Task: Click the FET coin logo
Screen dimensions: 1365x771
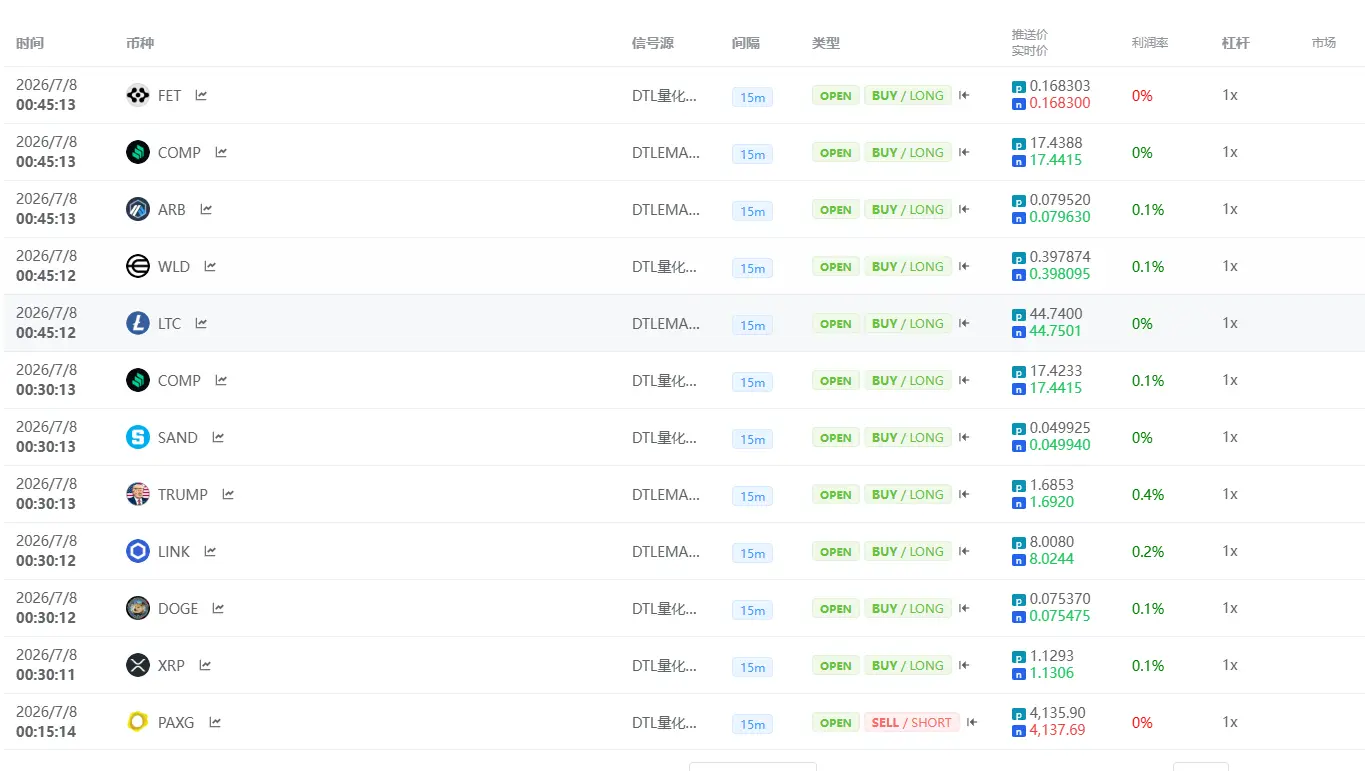Action: point(138,95)
